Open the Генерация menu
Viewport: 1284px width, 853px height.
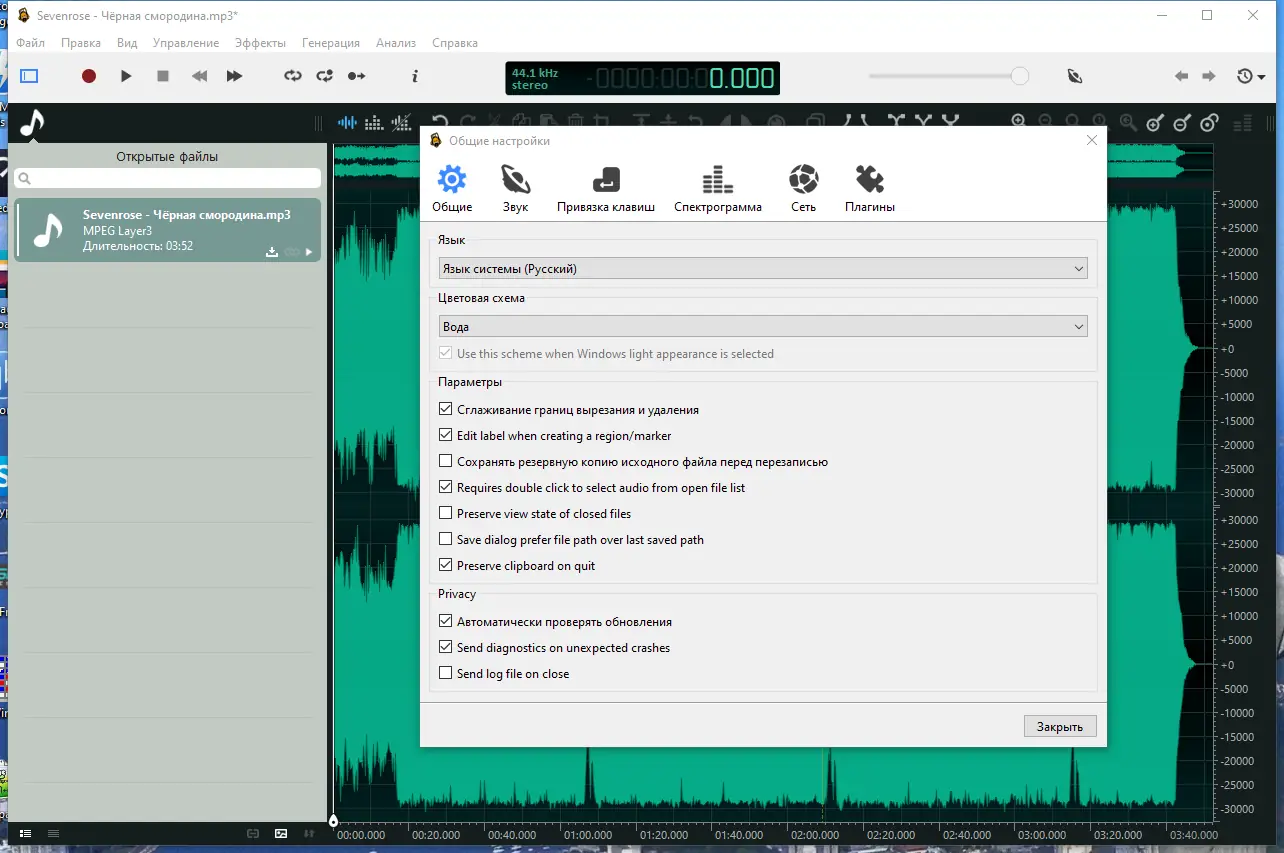330,43
